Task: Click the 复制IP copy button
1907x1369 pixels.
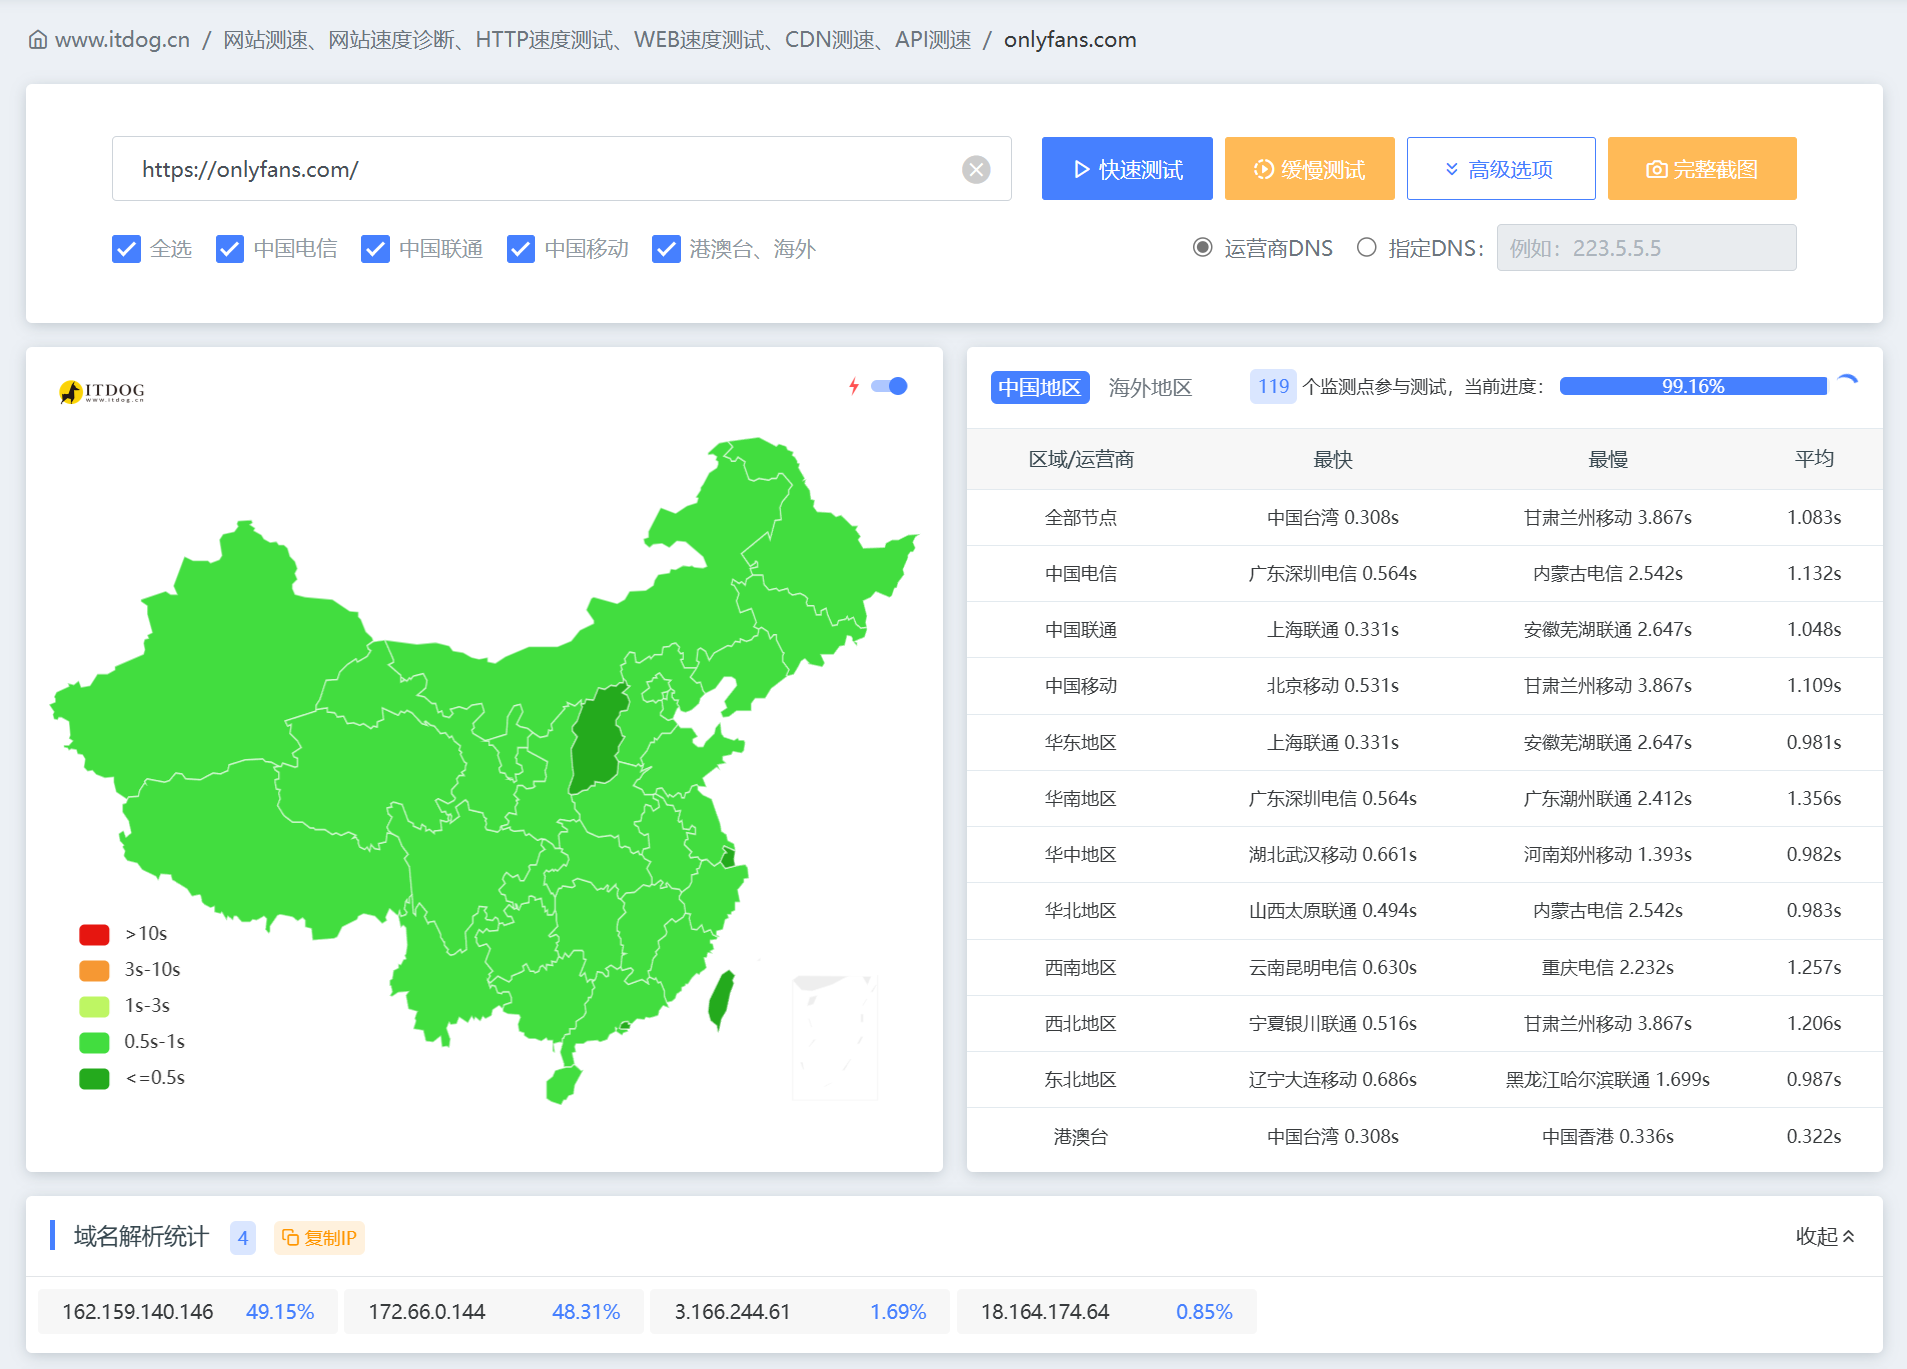Action: click(x=319, y=1238)
